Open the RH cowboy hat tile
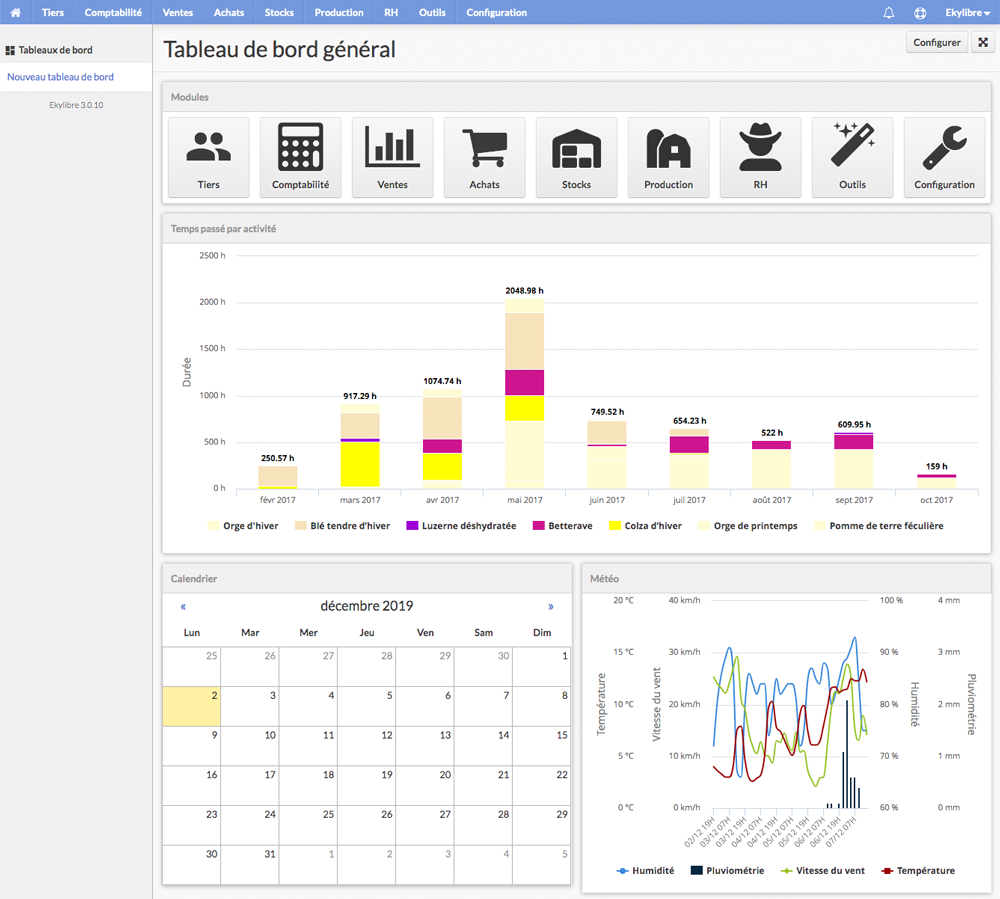This screenshot has width=1000, height=899. tap(760, 157)
